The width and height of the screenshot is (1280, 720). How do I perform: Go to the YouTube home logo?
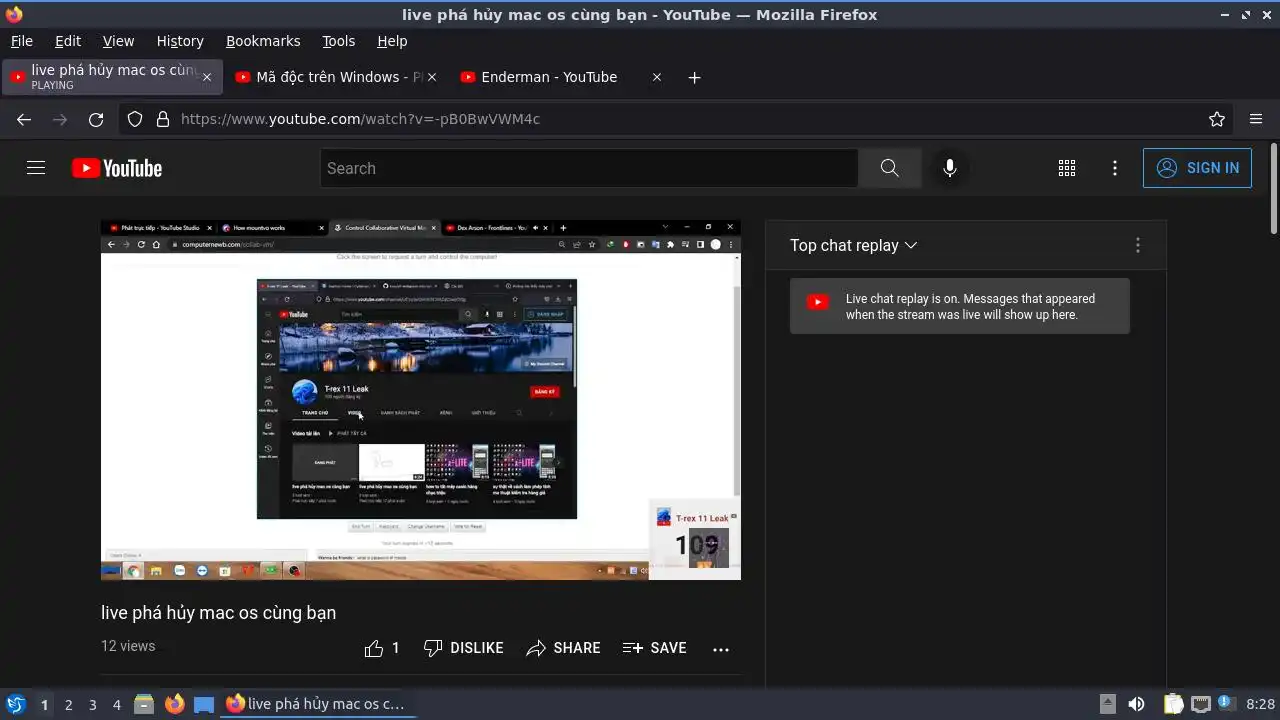[117, 168]
